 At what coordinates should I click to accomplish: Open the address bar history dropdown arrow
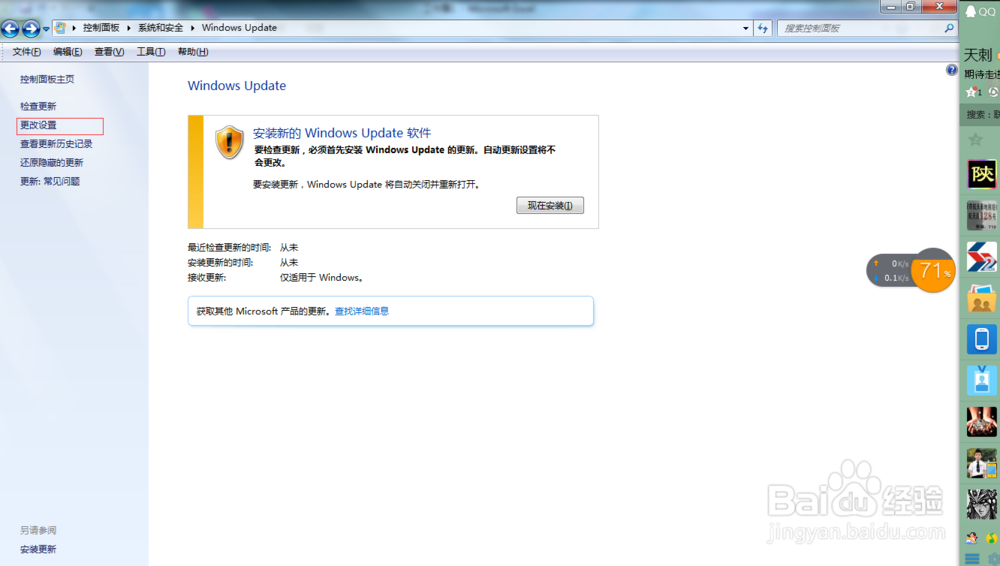746,28
